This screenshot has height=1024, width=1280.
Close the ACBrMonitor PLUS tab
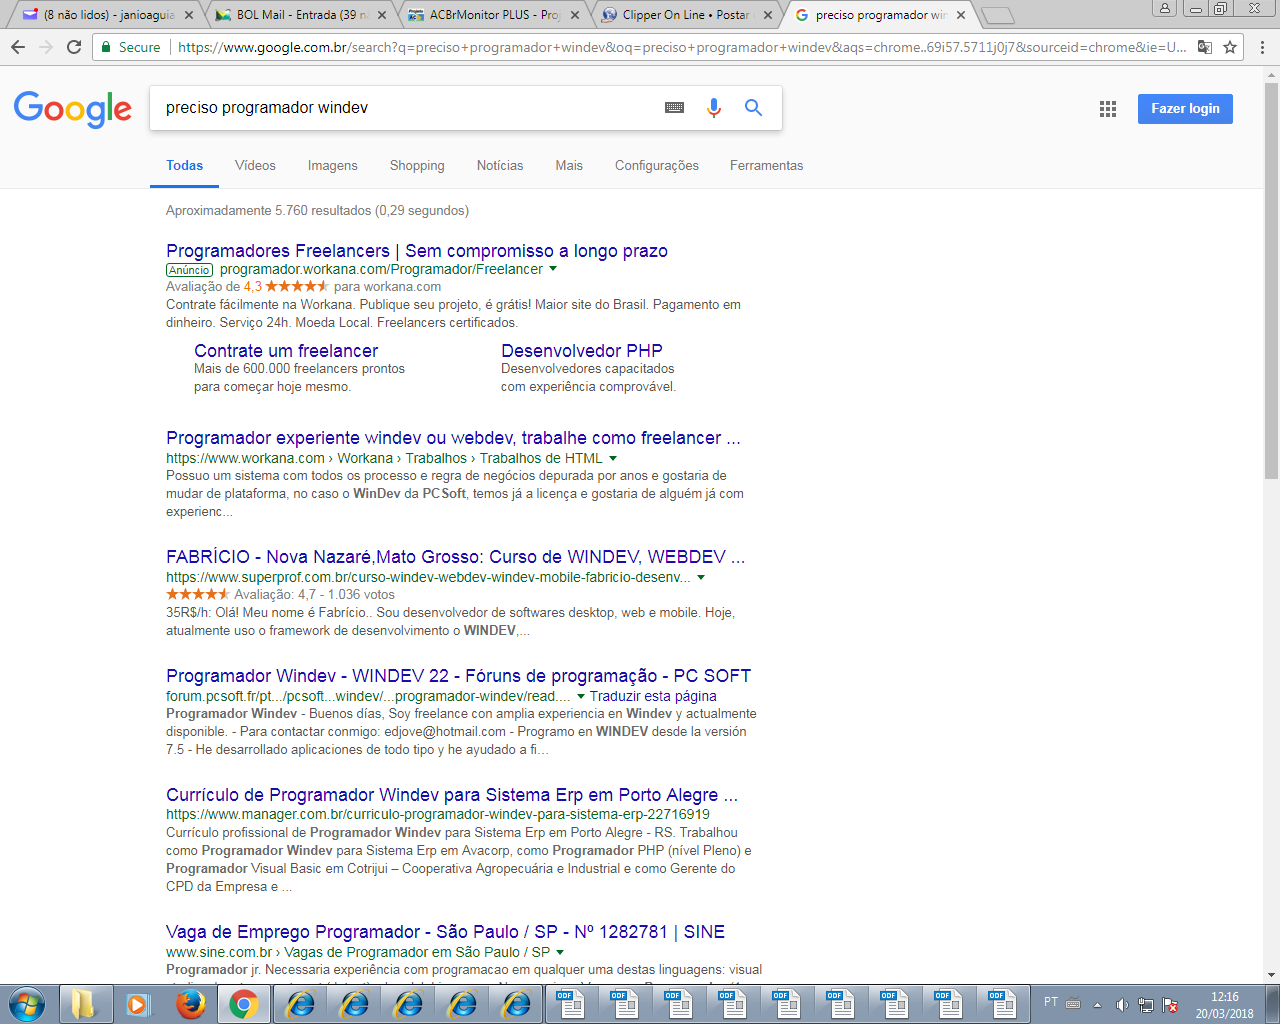click(575, 15)
